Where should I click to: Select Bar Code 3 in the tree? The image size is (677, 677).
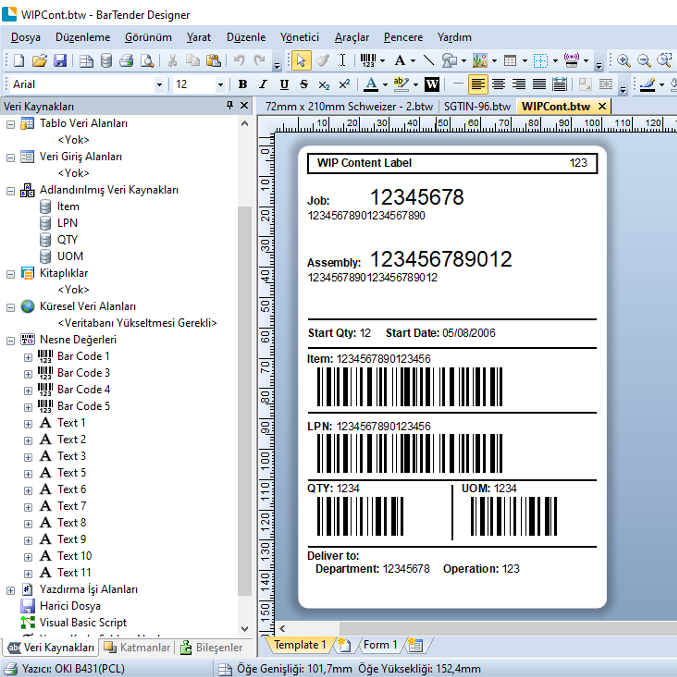(83, 373)
